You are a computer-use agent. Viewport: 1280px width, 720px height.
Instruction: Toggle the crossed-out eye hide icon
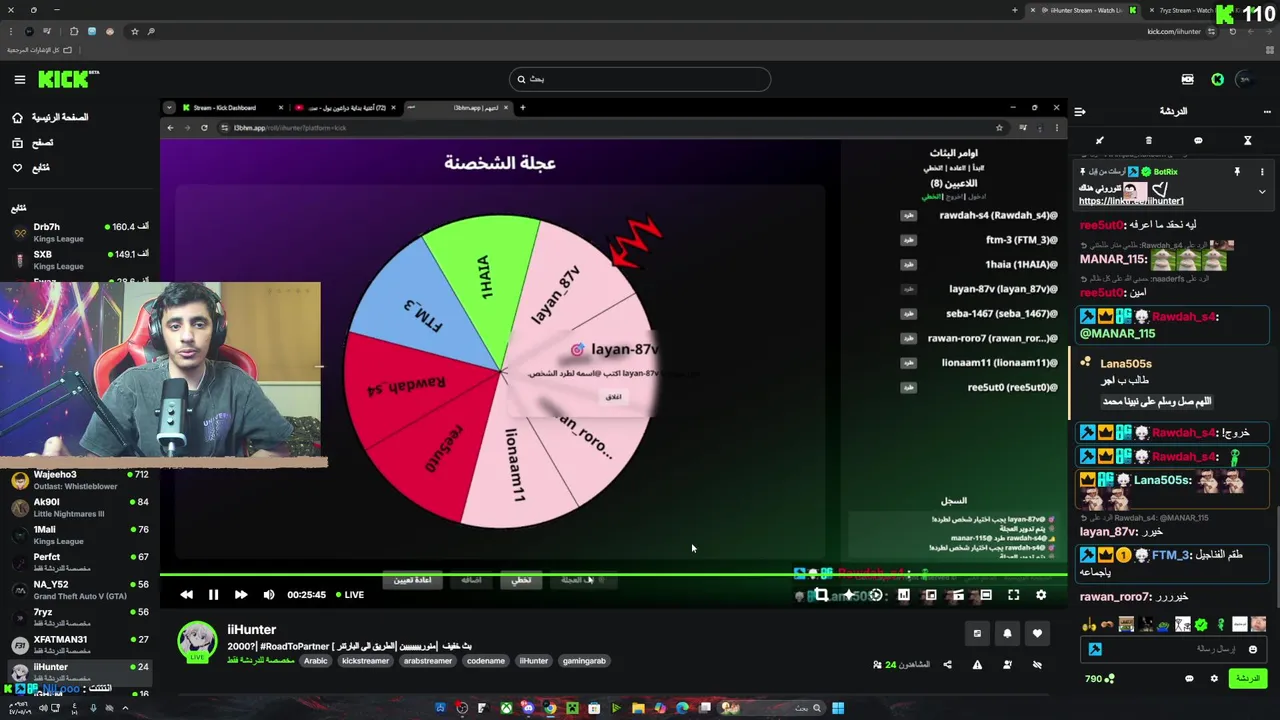coord(1037,665)
